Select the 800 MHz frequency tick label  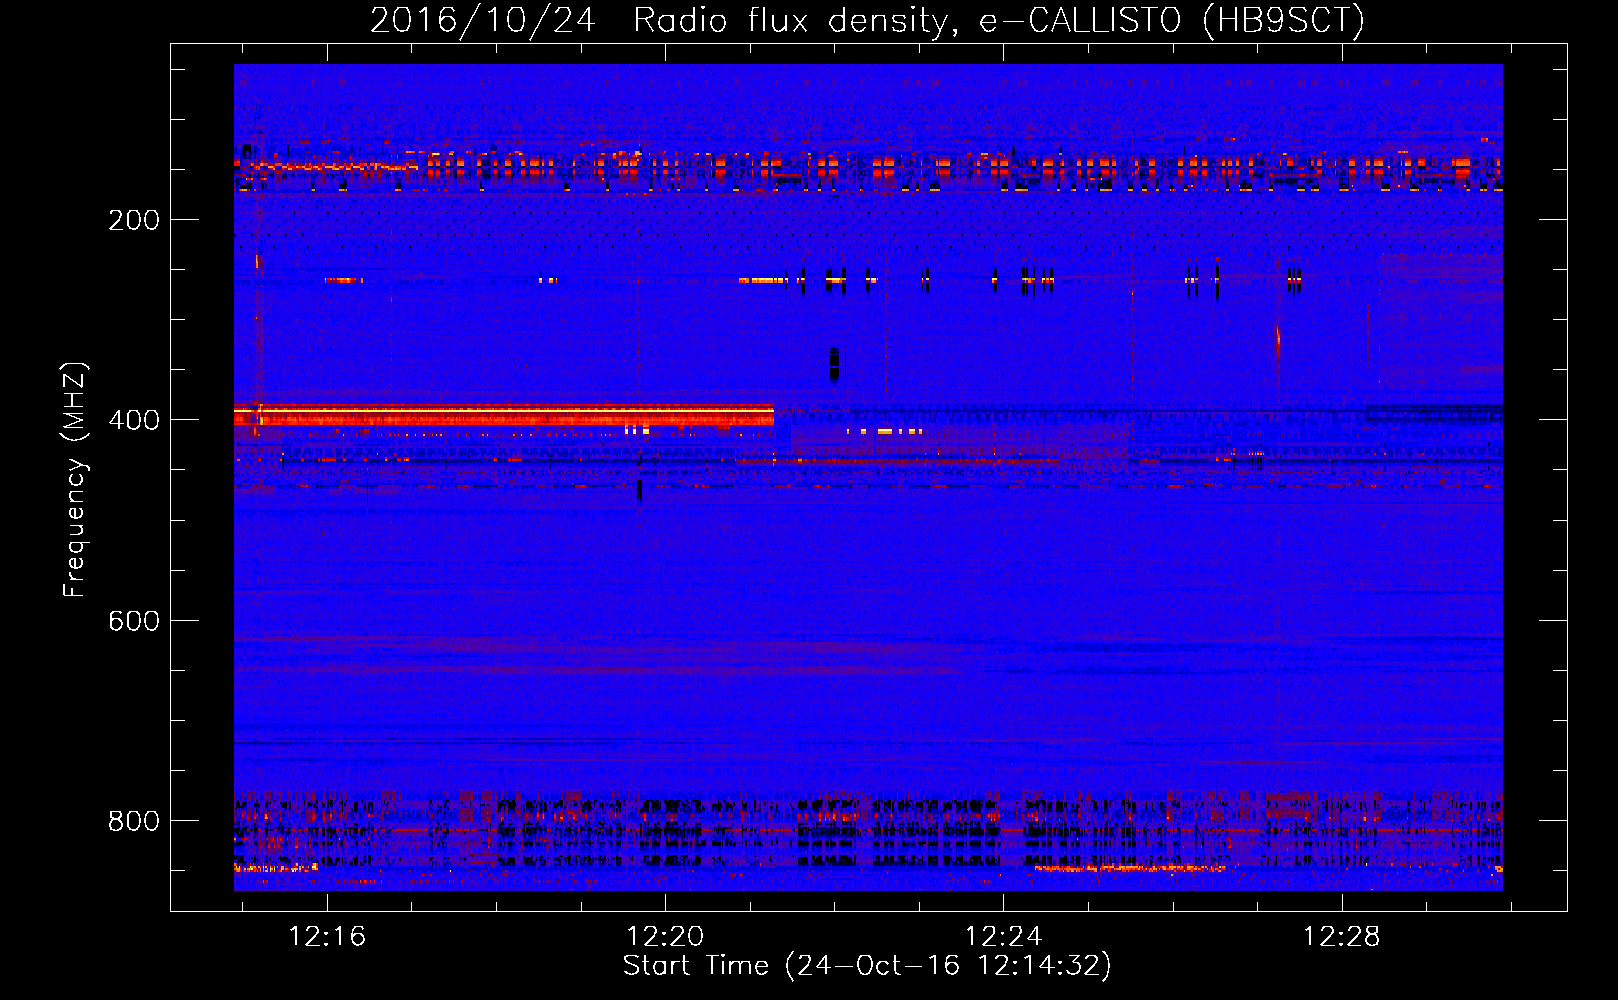pyautogui.click(x=134, y=821)
